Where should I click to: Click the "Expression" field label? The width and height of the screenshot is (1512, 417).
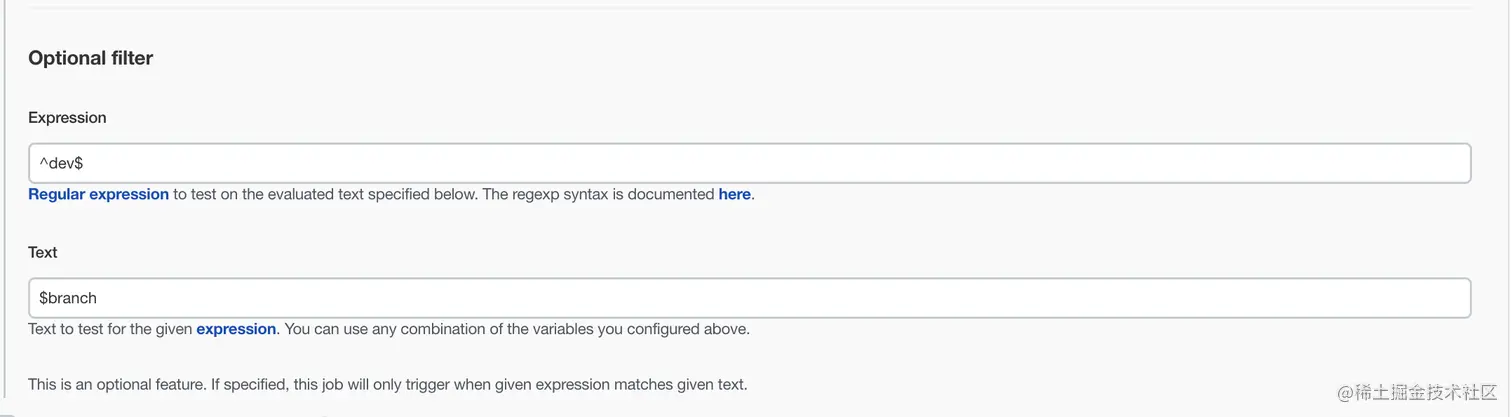(67, 118)
